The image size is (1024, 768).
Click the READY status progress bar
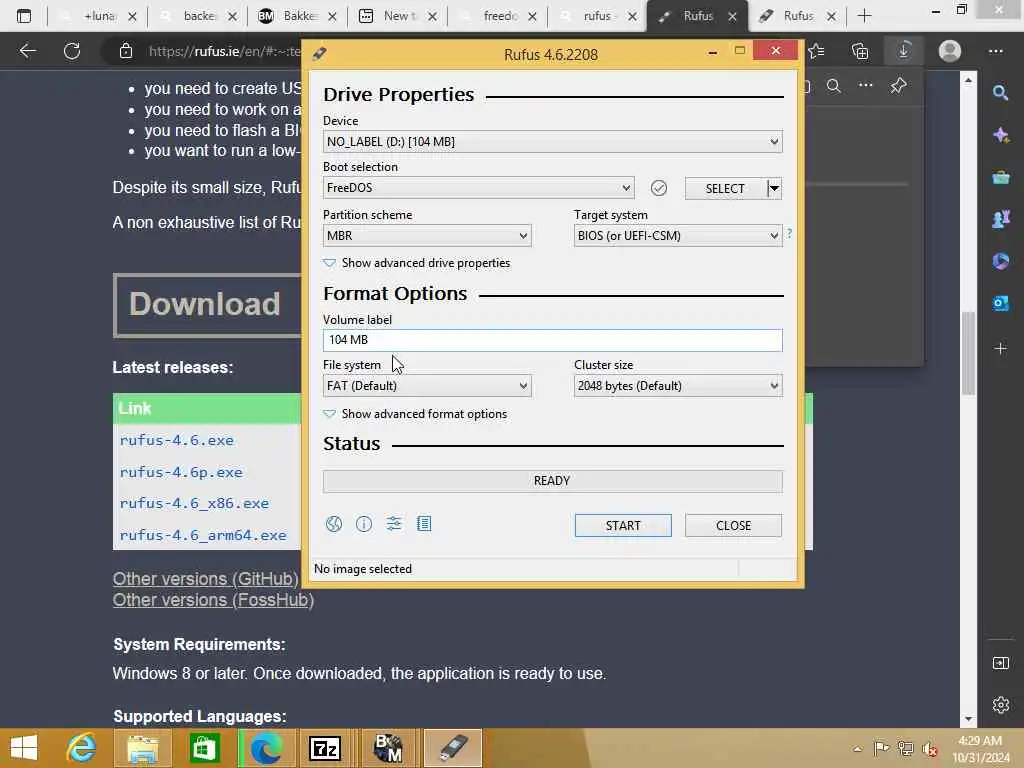(x=552, y=481)
